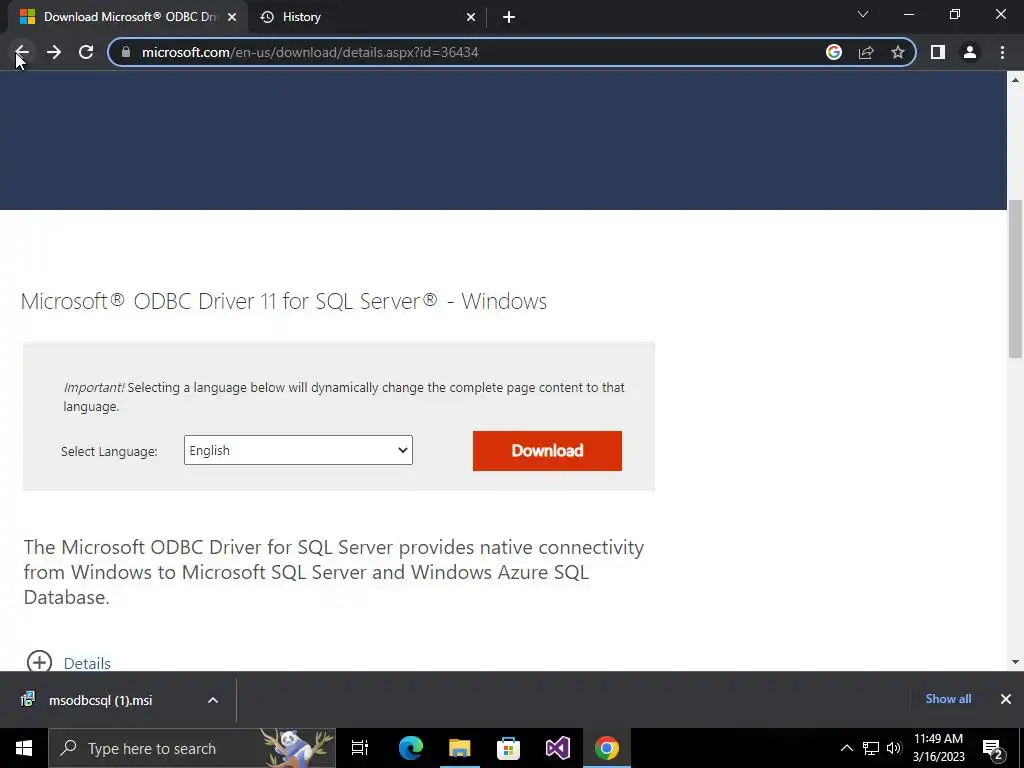The height and width of the screenshot is (768, 1024).
Task: Show all downloads
Action: (x=948, y=699)
